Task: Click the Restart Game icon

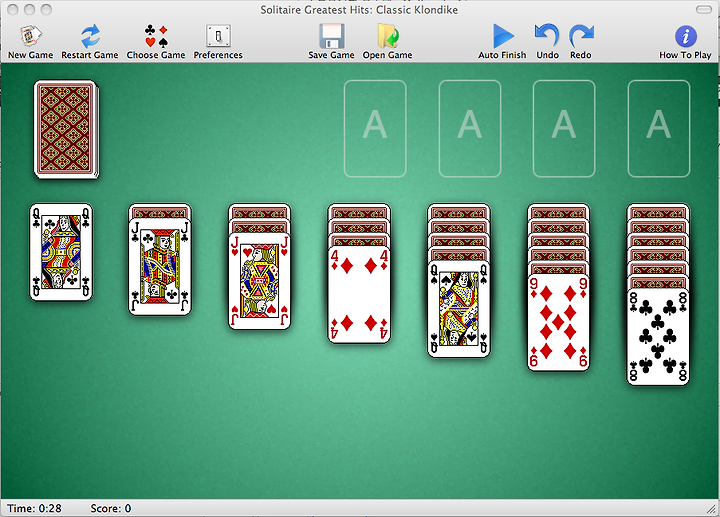Action: click(x=90, y=37)
